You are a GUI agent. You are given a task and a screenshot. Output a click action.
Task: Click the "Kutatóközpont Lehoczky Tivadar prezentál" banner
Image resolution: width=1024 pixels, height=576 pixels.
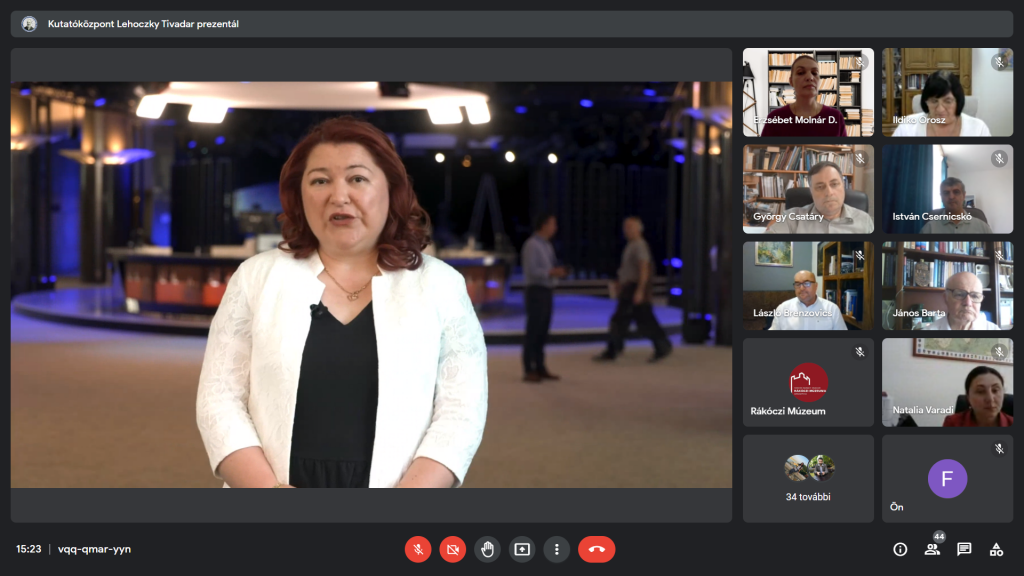tap(143, 24)
